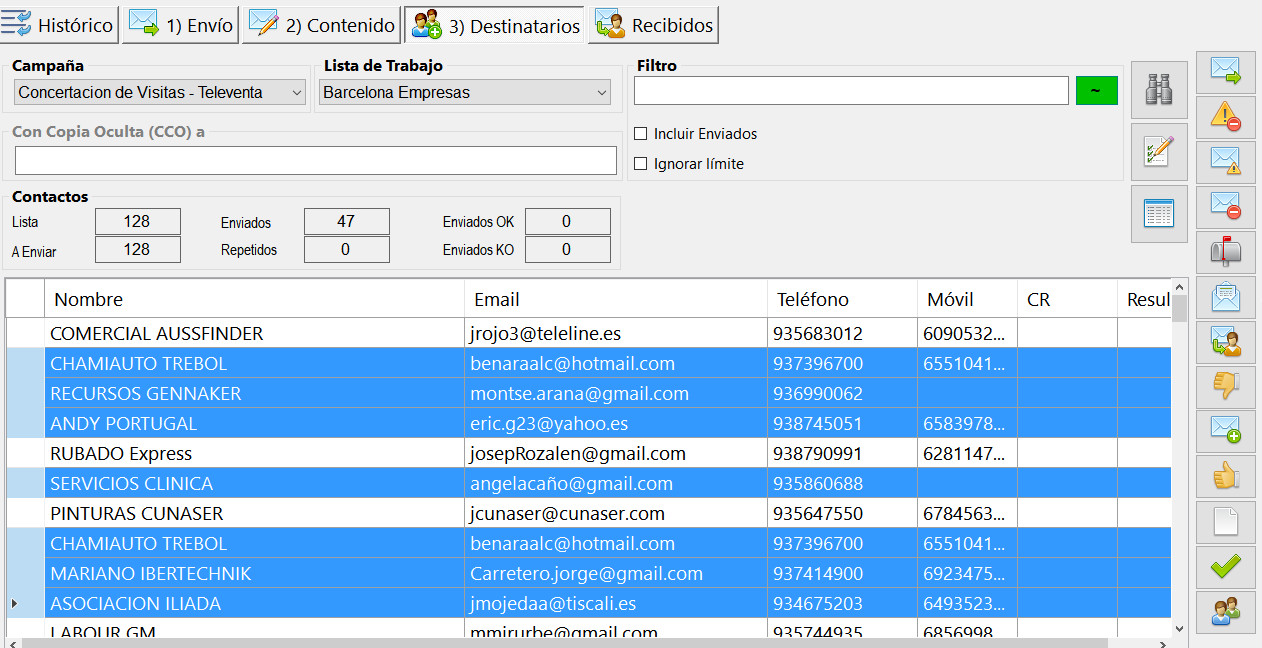Click the blue table grid icon button

(1159, 214)
